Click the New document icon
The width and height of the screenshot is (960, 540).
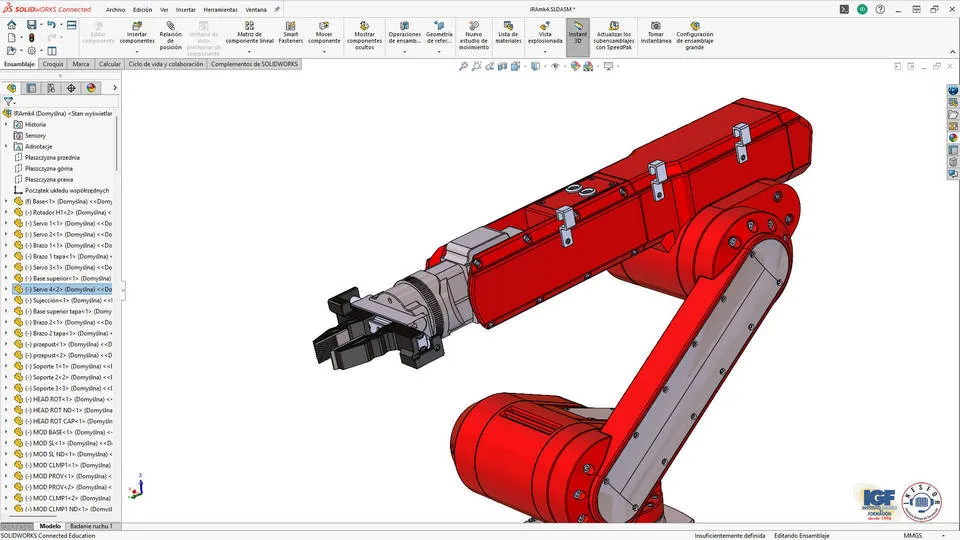coord(12,38)
